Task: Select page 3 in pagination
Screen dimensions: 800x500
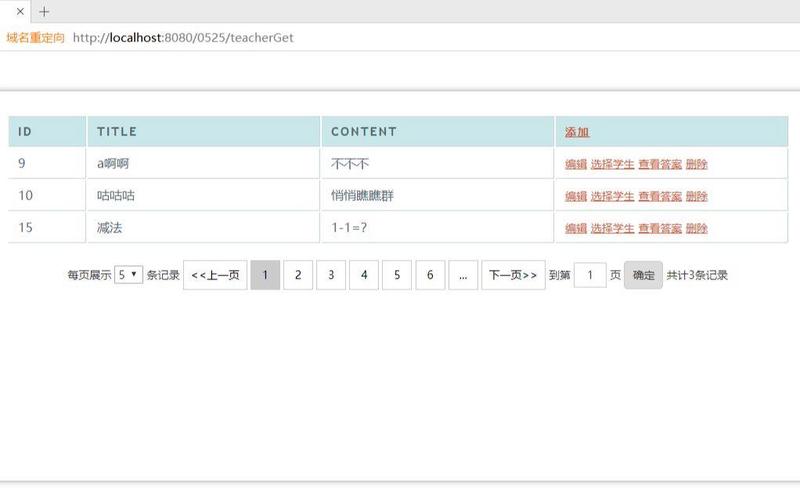Action: click(331, 275)
